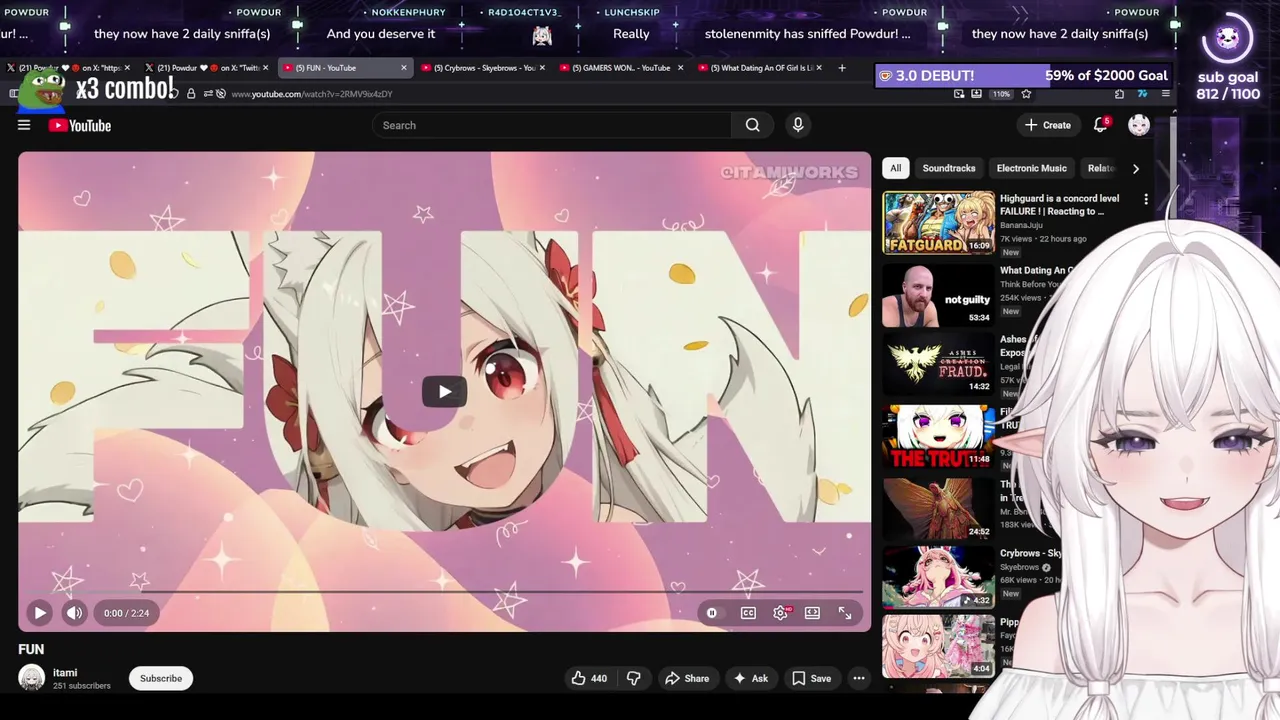This screenshot has width=1280, height=720.
Task: Open the 'not guilty' 53:34 video thumbnail
Action: pyautogui.click(x=938, y=295)
